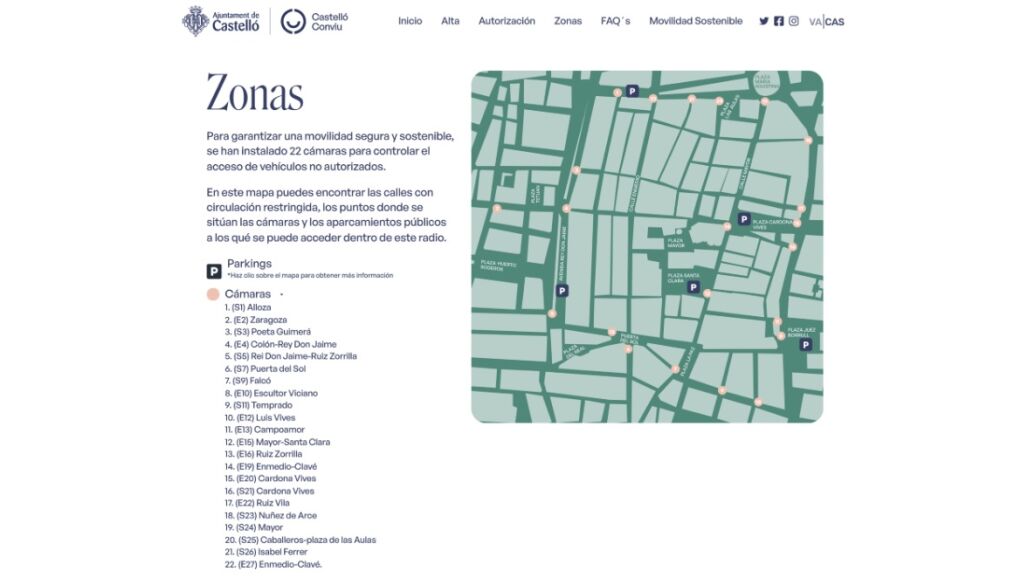1028x578 pixels.
Task: Open the Movilidad Sostenible link
Action: coord(695,21)
